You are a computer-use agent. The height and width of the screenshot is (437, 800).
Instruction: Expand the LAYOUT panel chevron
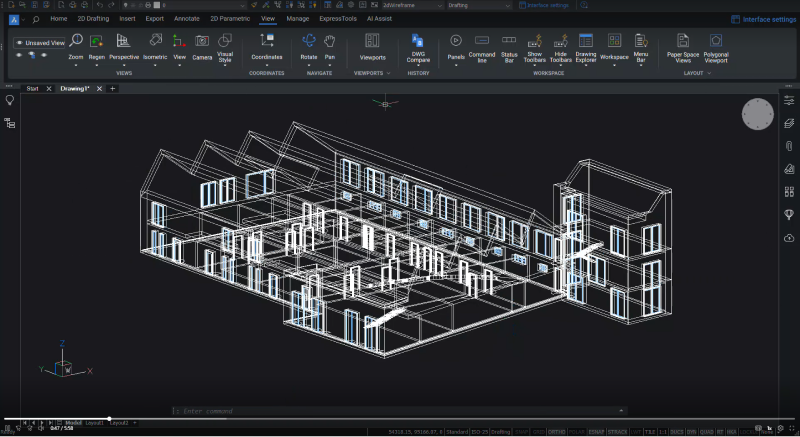point(709,73)
